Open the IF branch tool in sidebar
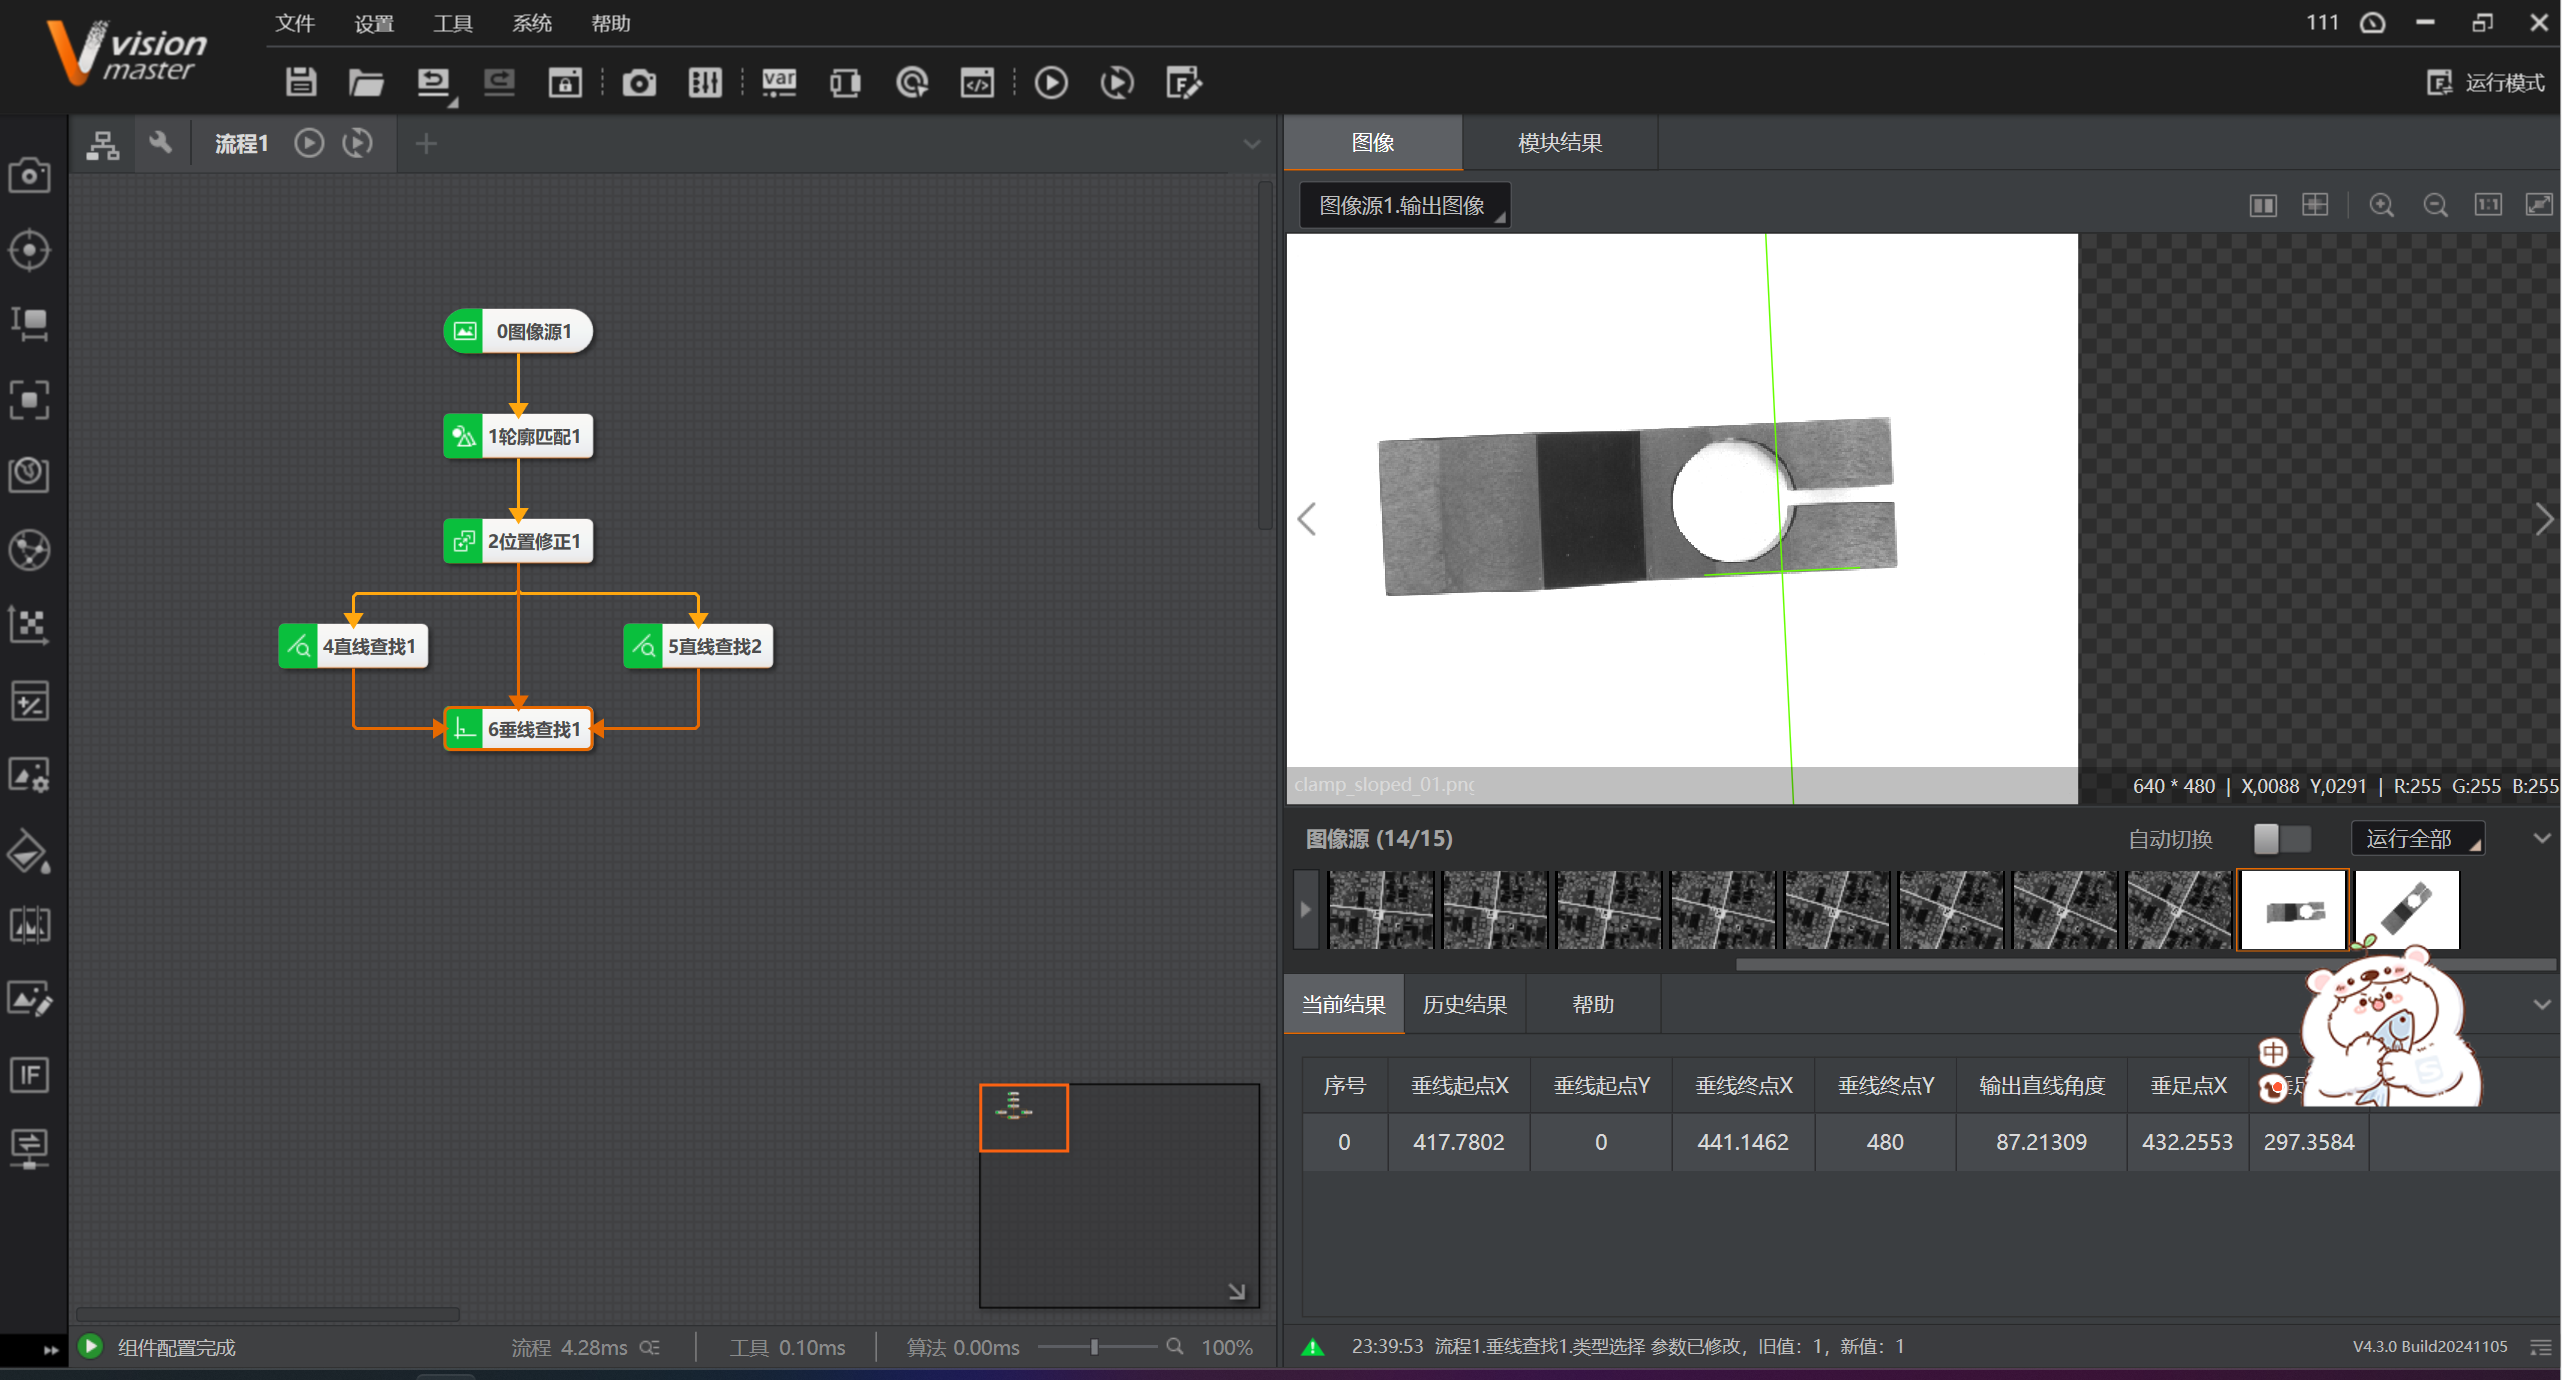This screenshot has width=2562, height=1380. tap(29, 1075)
